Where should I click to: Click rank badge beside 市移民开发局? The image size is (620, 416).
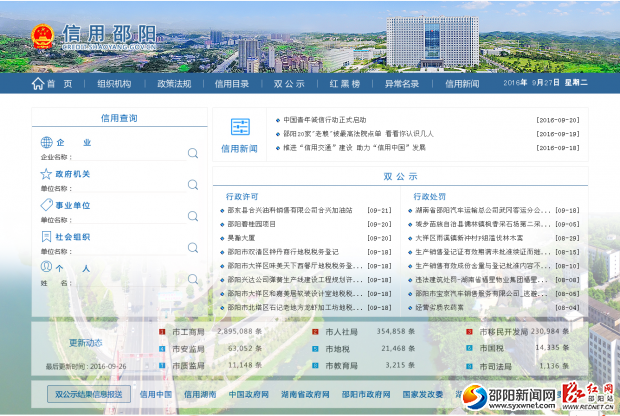coord(469,332)
